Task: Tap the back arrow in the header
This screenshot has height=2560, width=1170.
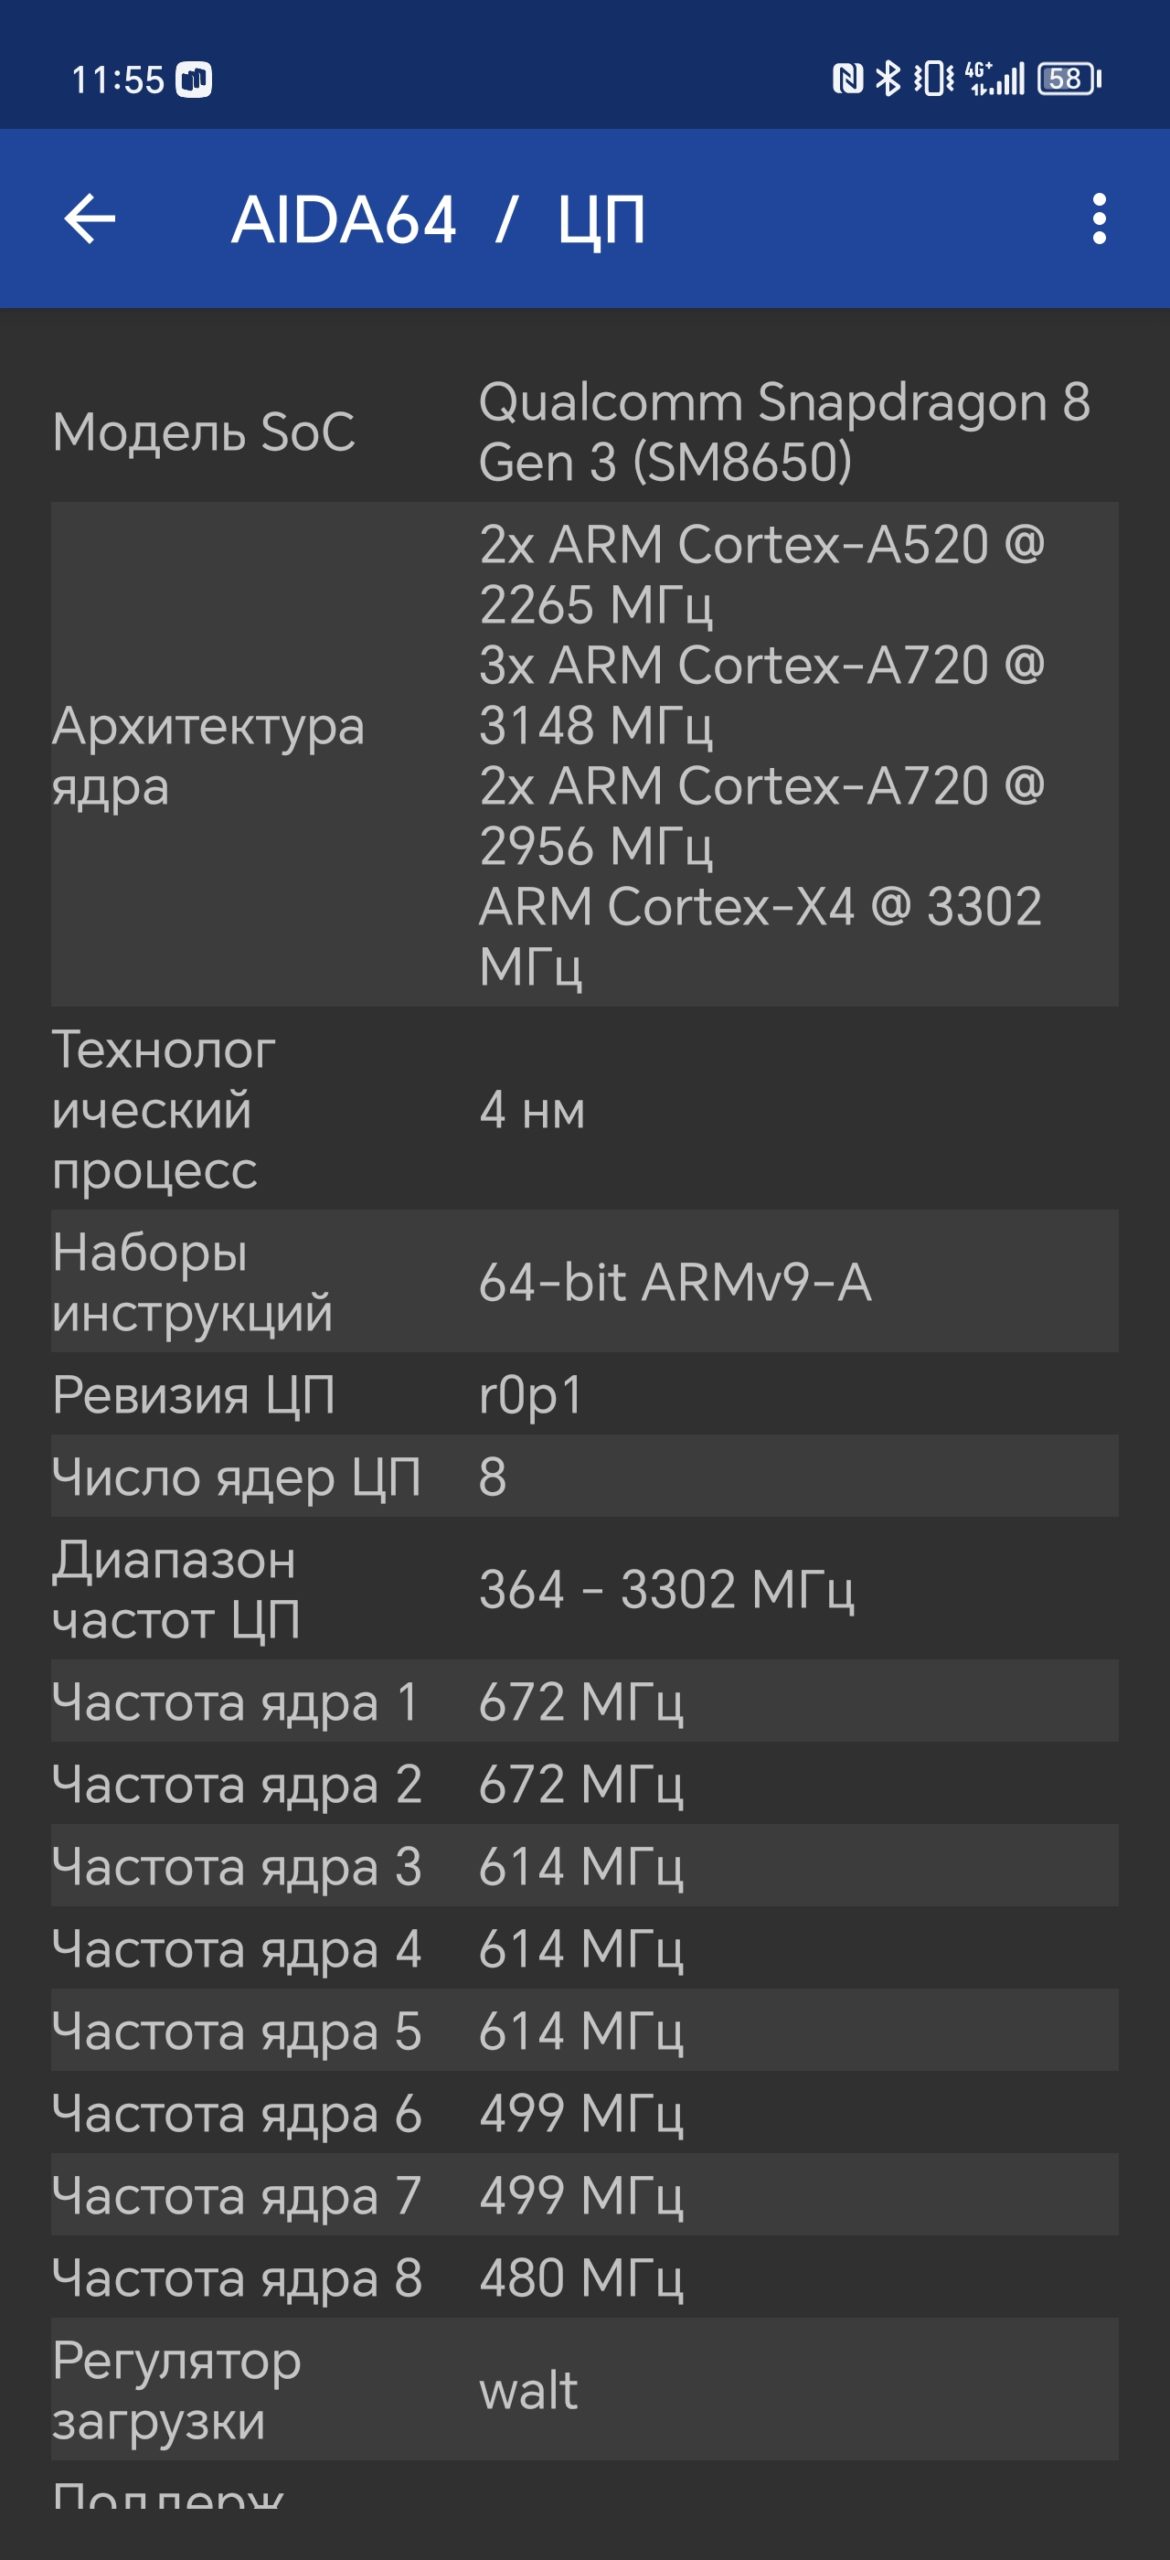Action: (x=90, y=219)
